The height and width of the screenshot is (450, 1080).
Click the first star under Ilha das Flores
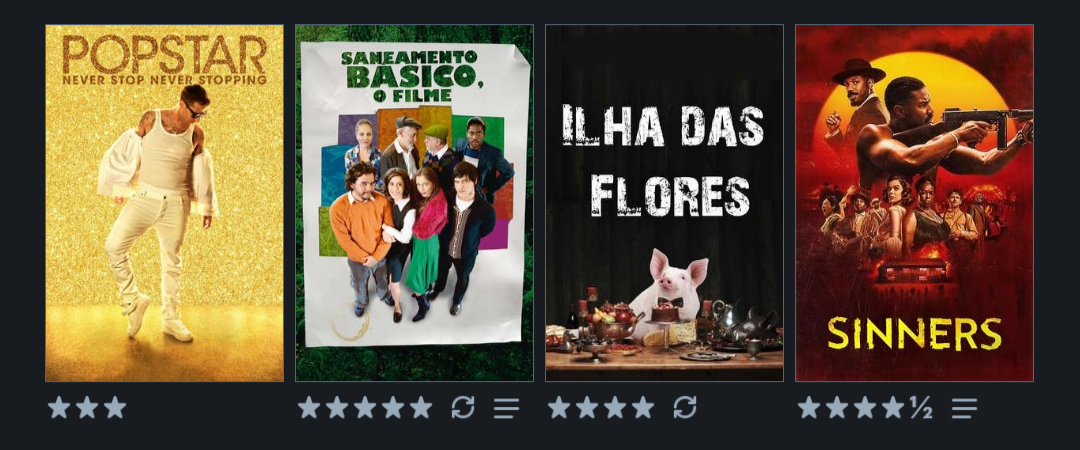pyautogui.click(x=559, y=407)
